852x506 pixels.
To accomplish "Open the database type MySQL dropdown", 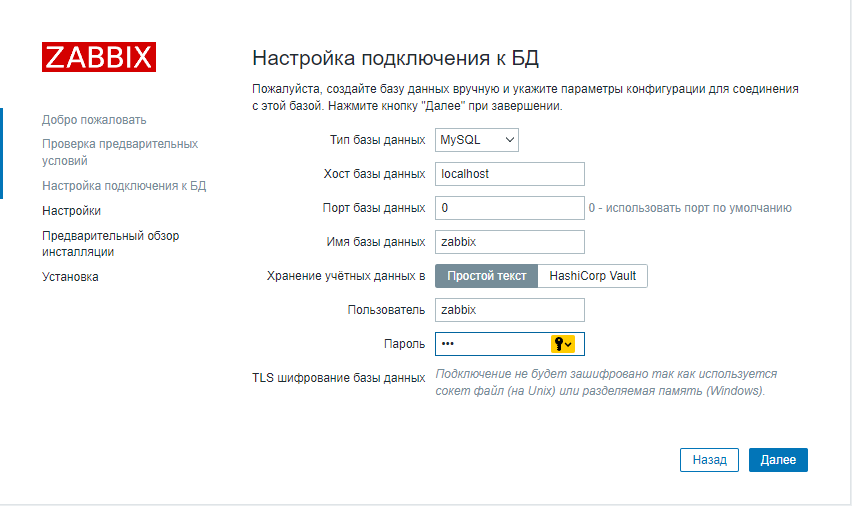I will (x=477, y=140).
